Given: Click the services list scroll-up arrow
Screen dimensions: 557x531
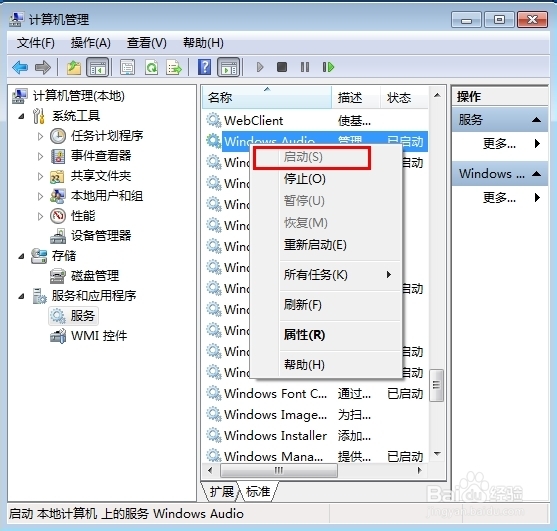Looking at the screenshot, I should 437,95.
